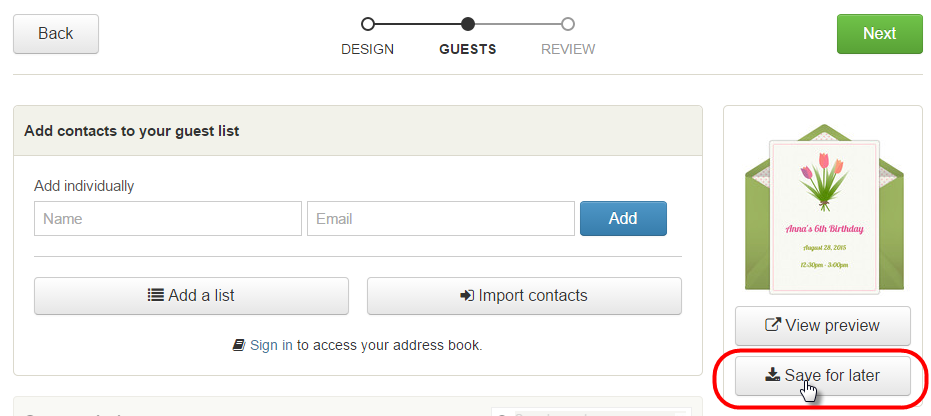Image resolution: width=931 pixels, height=416 pixels.
Task: Click the download icon on Save for later
Action: coord(772,375)
